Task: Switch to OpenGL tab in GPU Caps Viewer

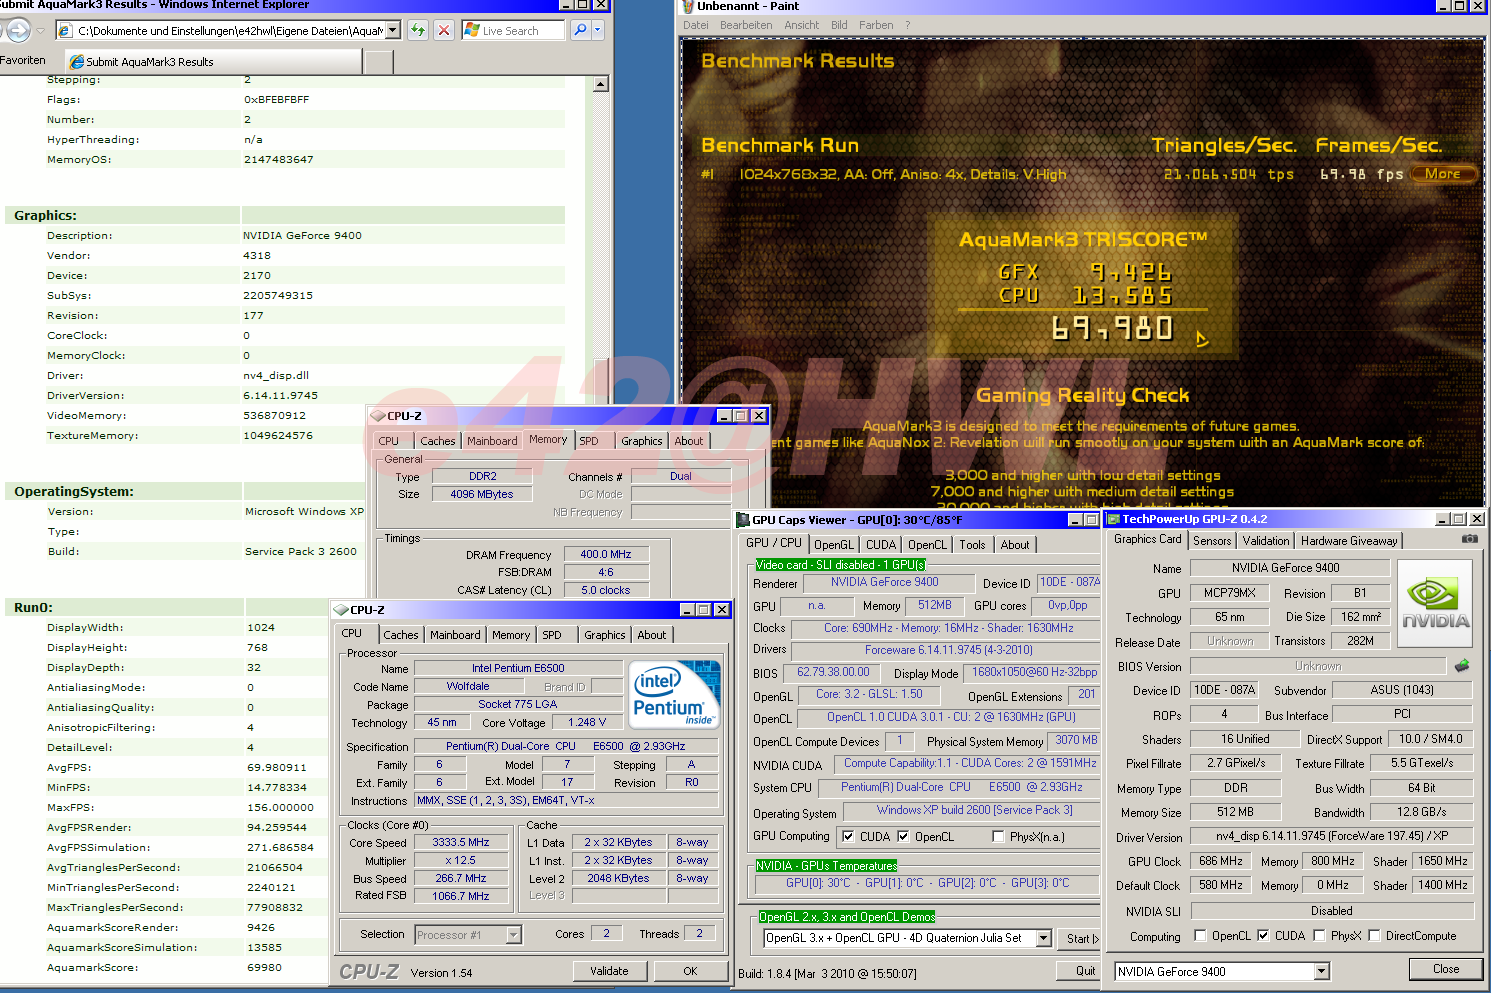Action: point(834,545)
